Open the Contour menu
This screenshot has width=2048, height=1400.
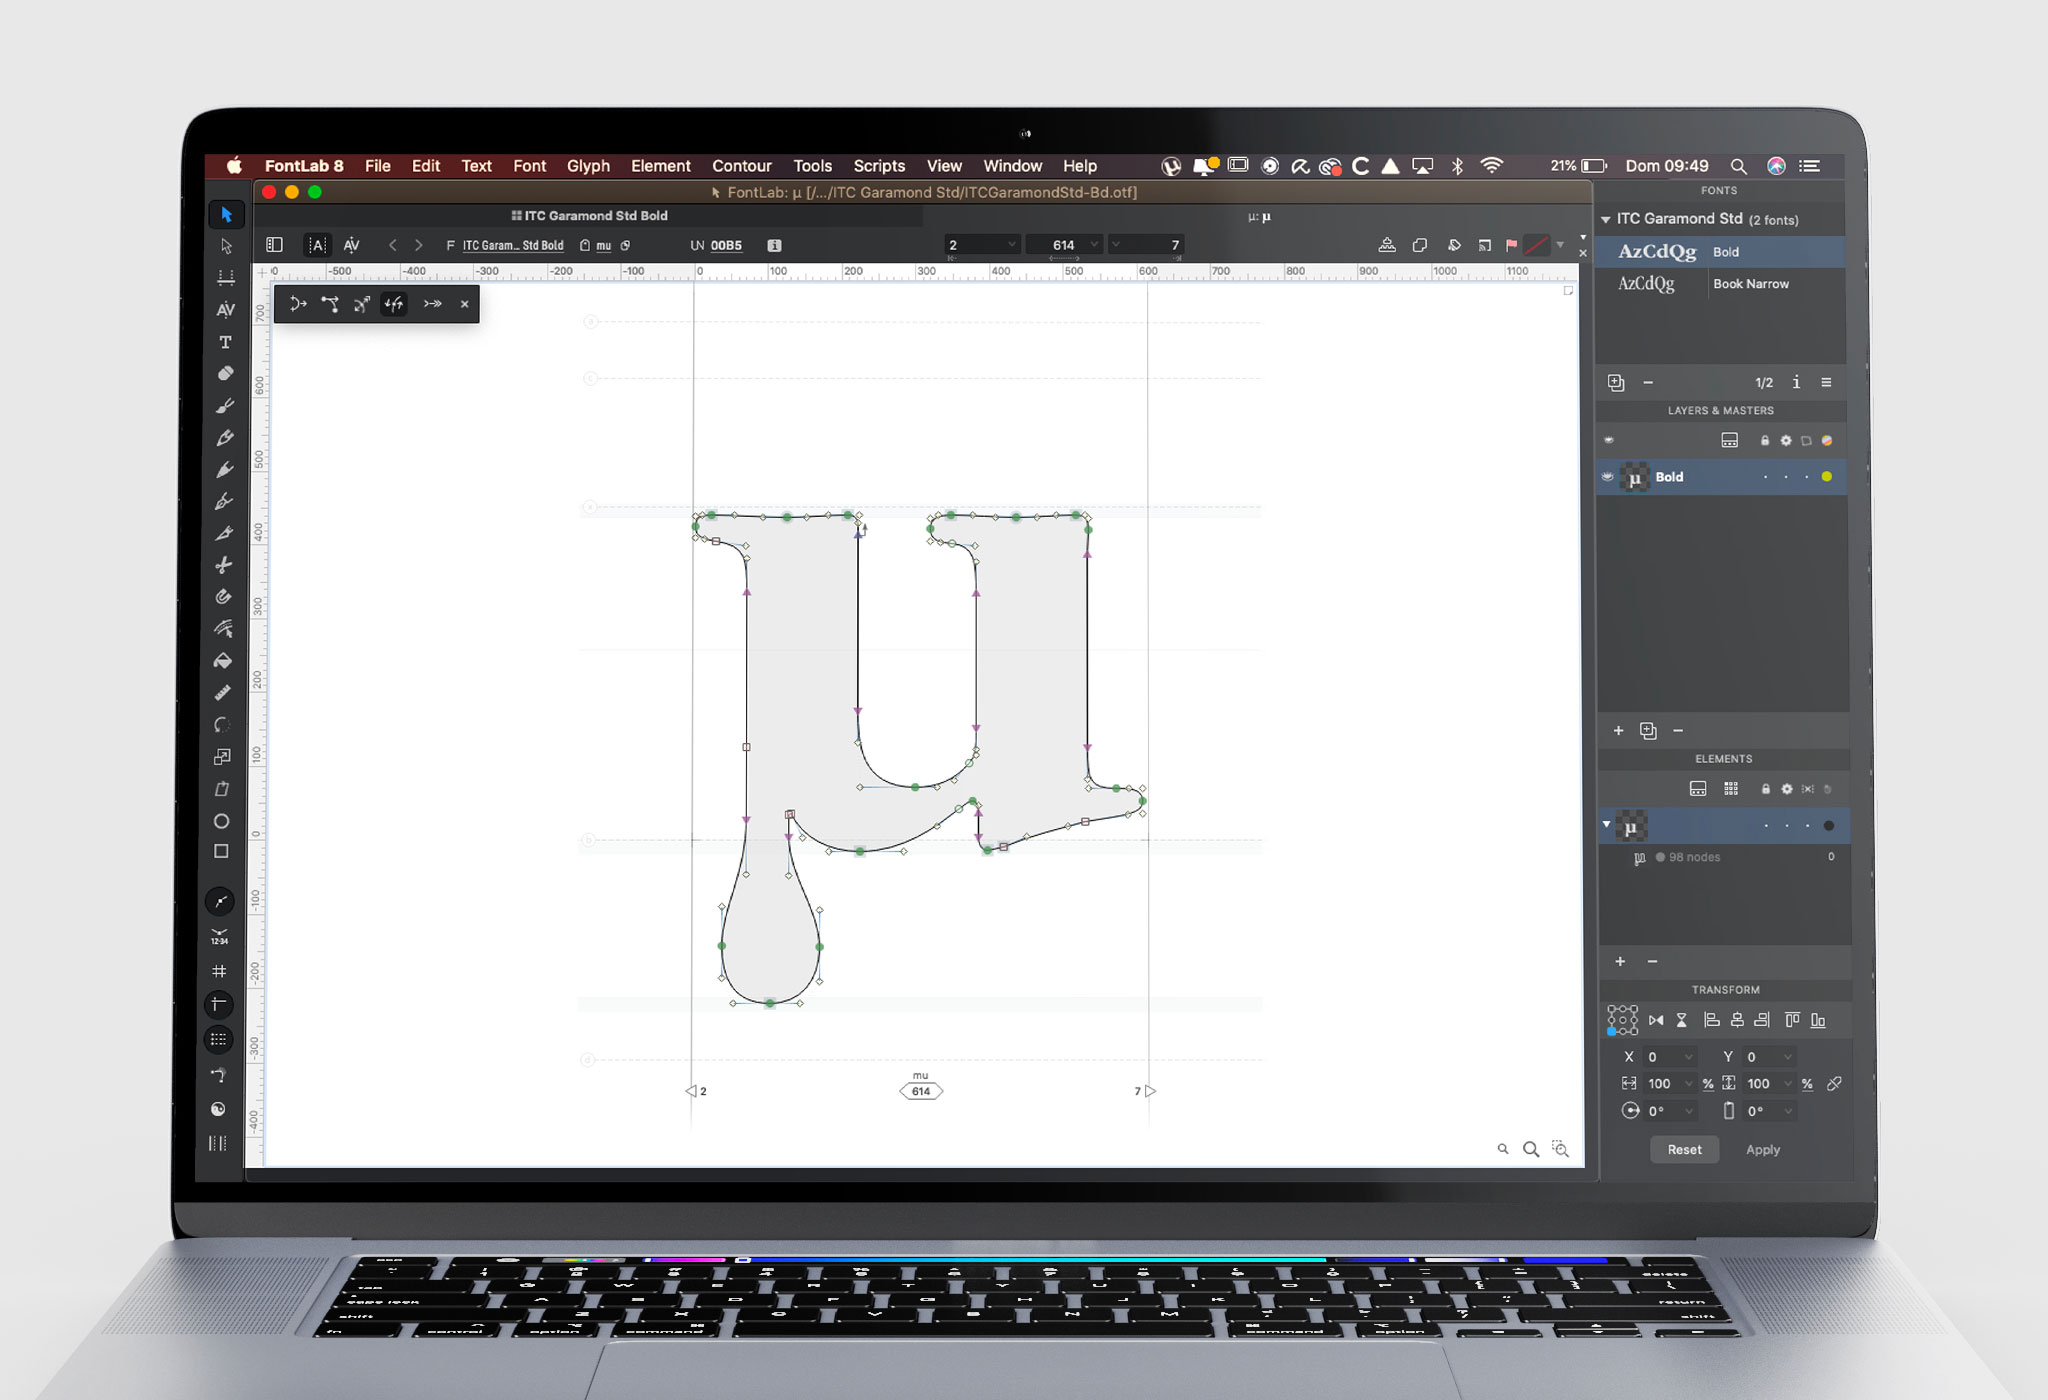(741, 166)
